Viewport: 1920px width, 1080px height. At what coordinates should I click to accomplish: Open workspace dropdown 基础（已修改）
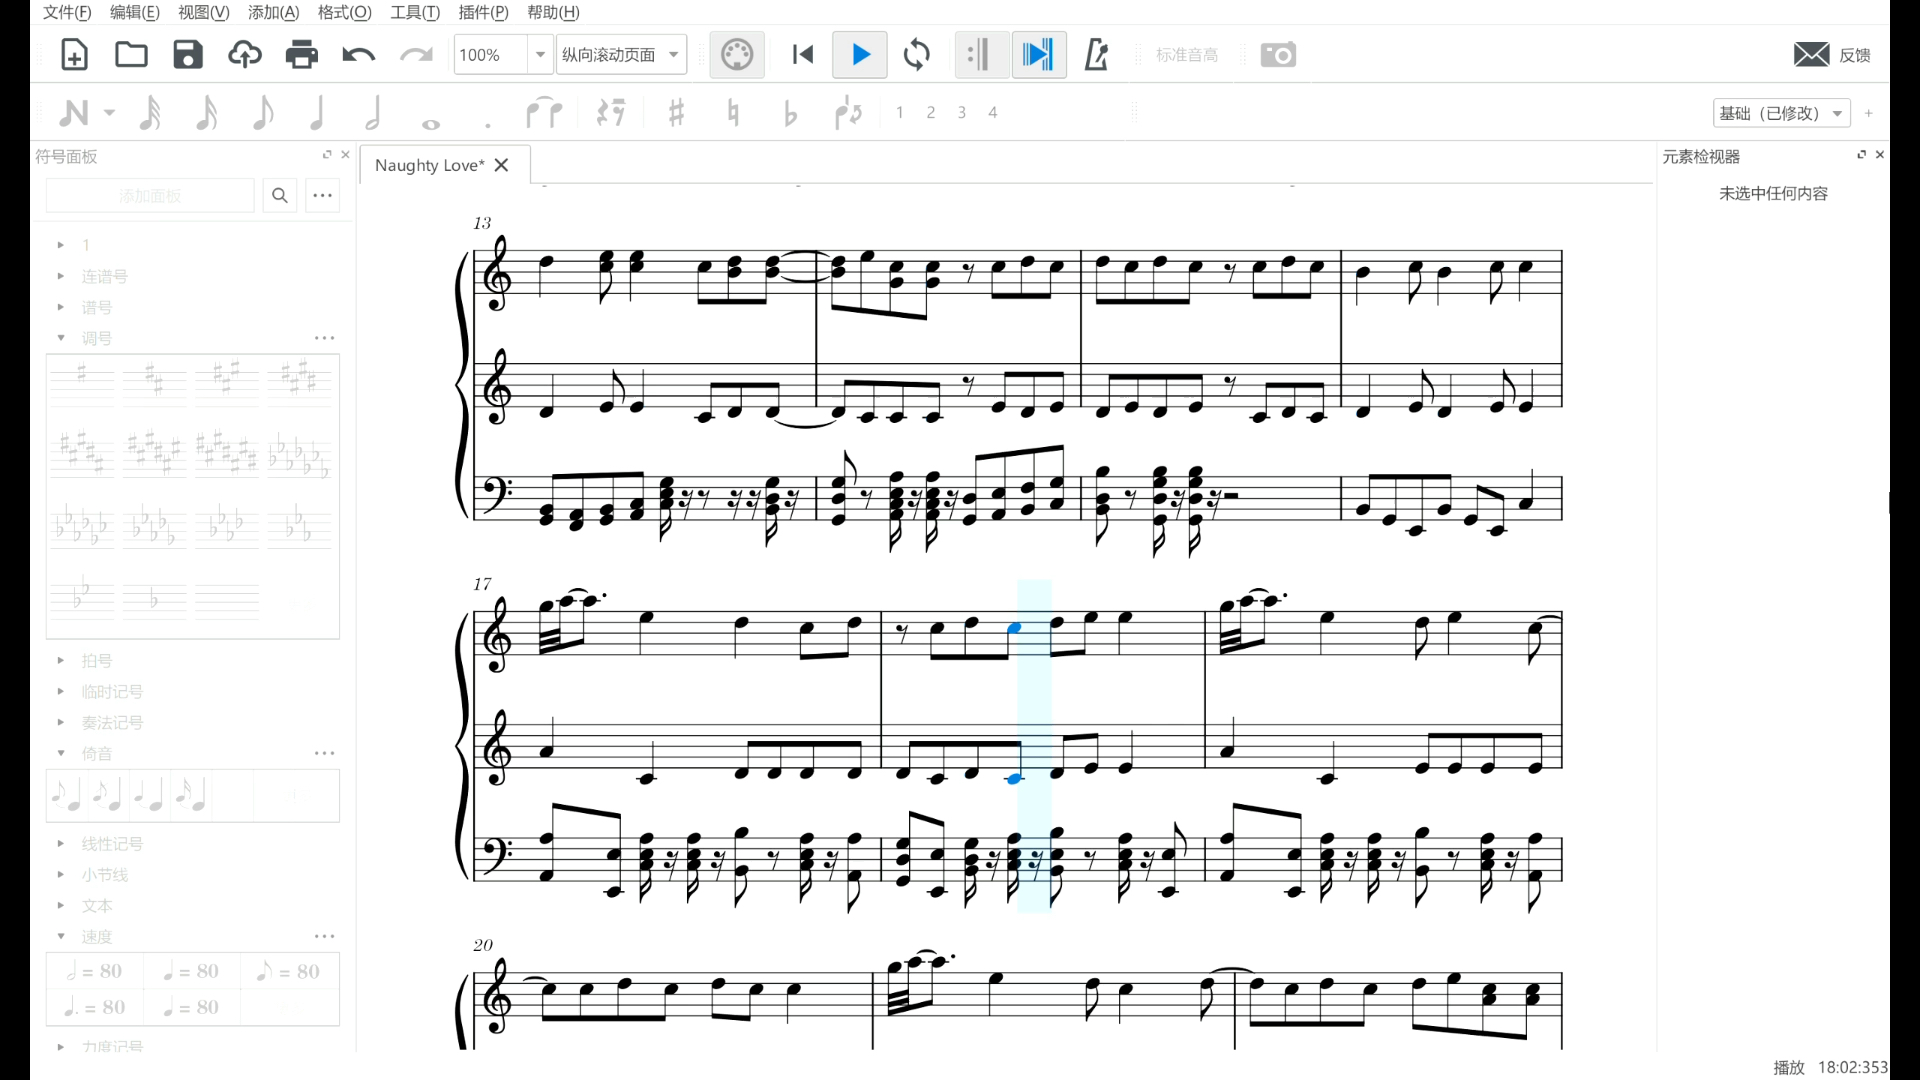[x=1782, y=113]
